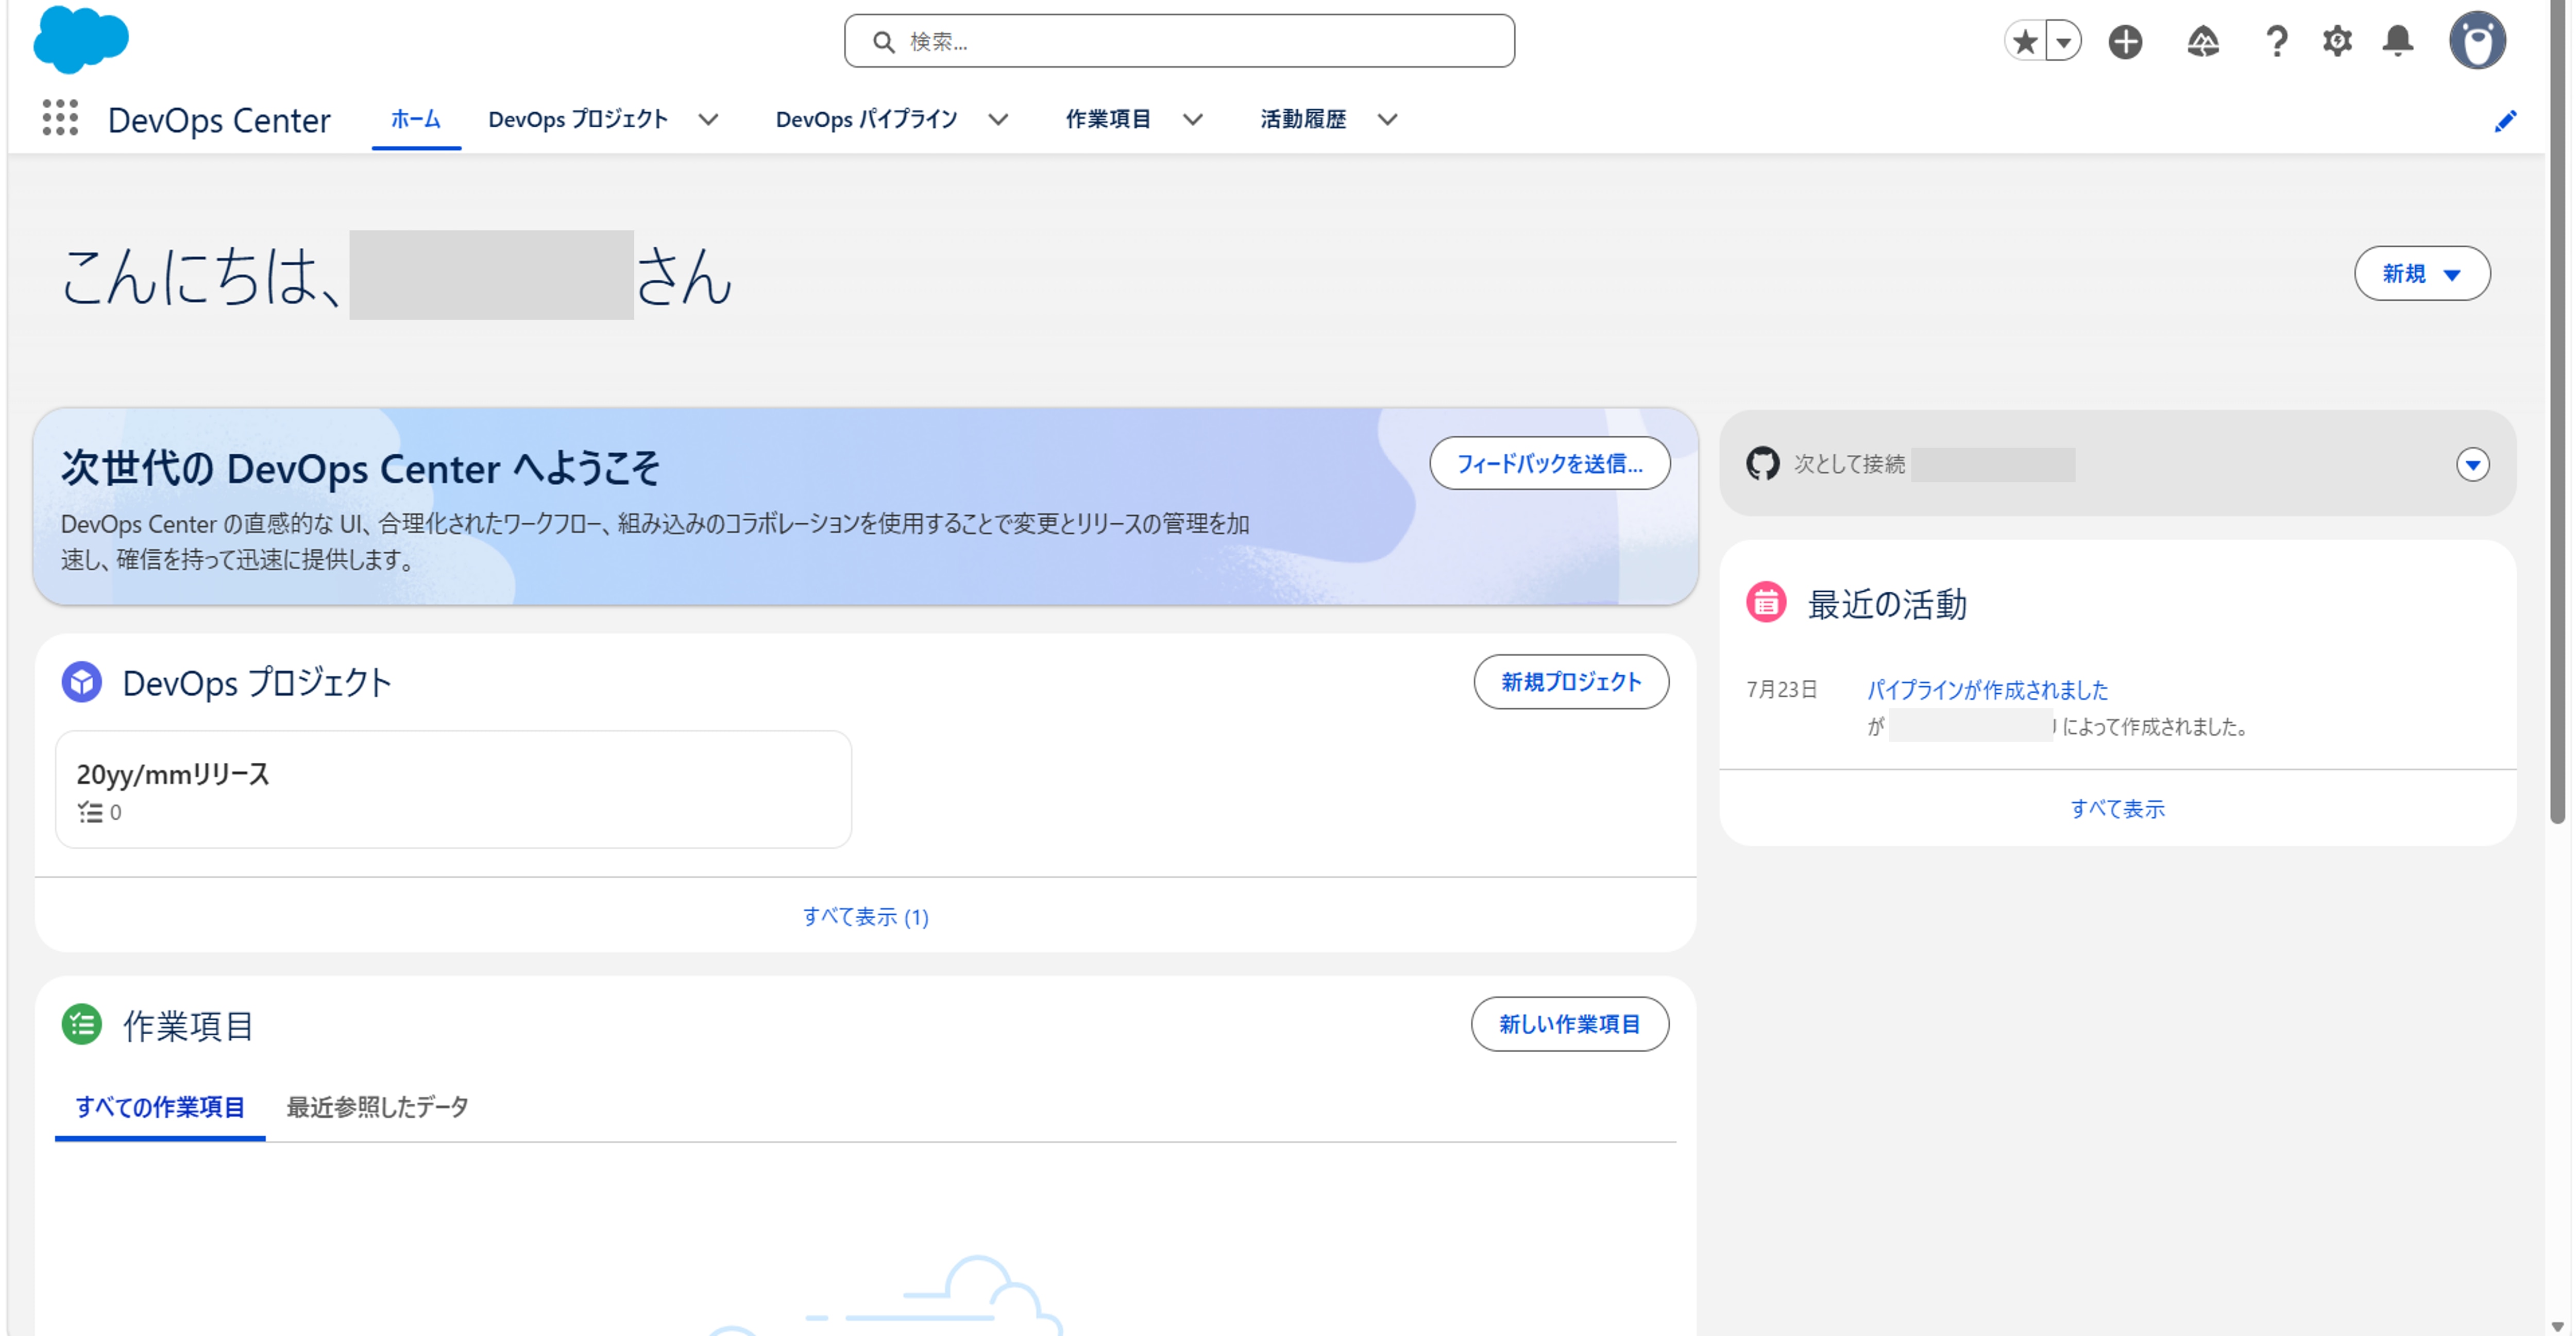Click the 新規プロジェクト button
Screen dimensions: 2576x1336
pyautogui.click(x=1571, y=682)
